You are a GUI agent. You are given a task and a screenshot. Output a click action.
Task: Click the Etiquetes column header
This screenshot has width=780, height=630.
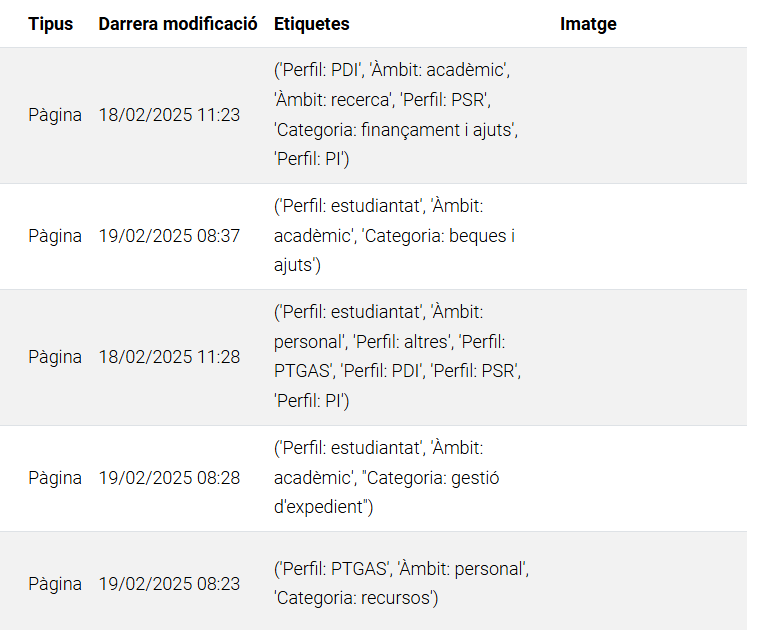point(312,24)
